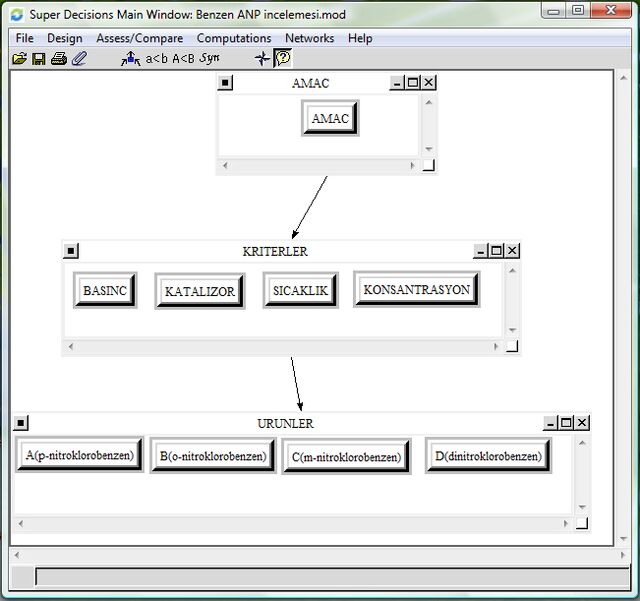
Task: Toggle the help question bubble icon
Action: [282, 58]
